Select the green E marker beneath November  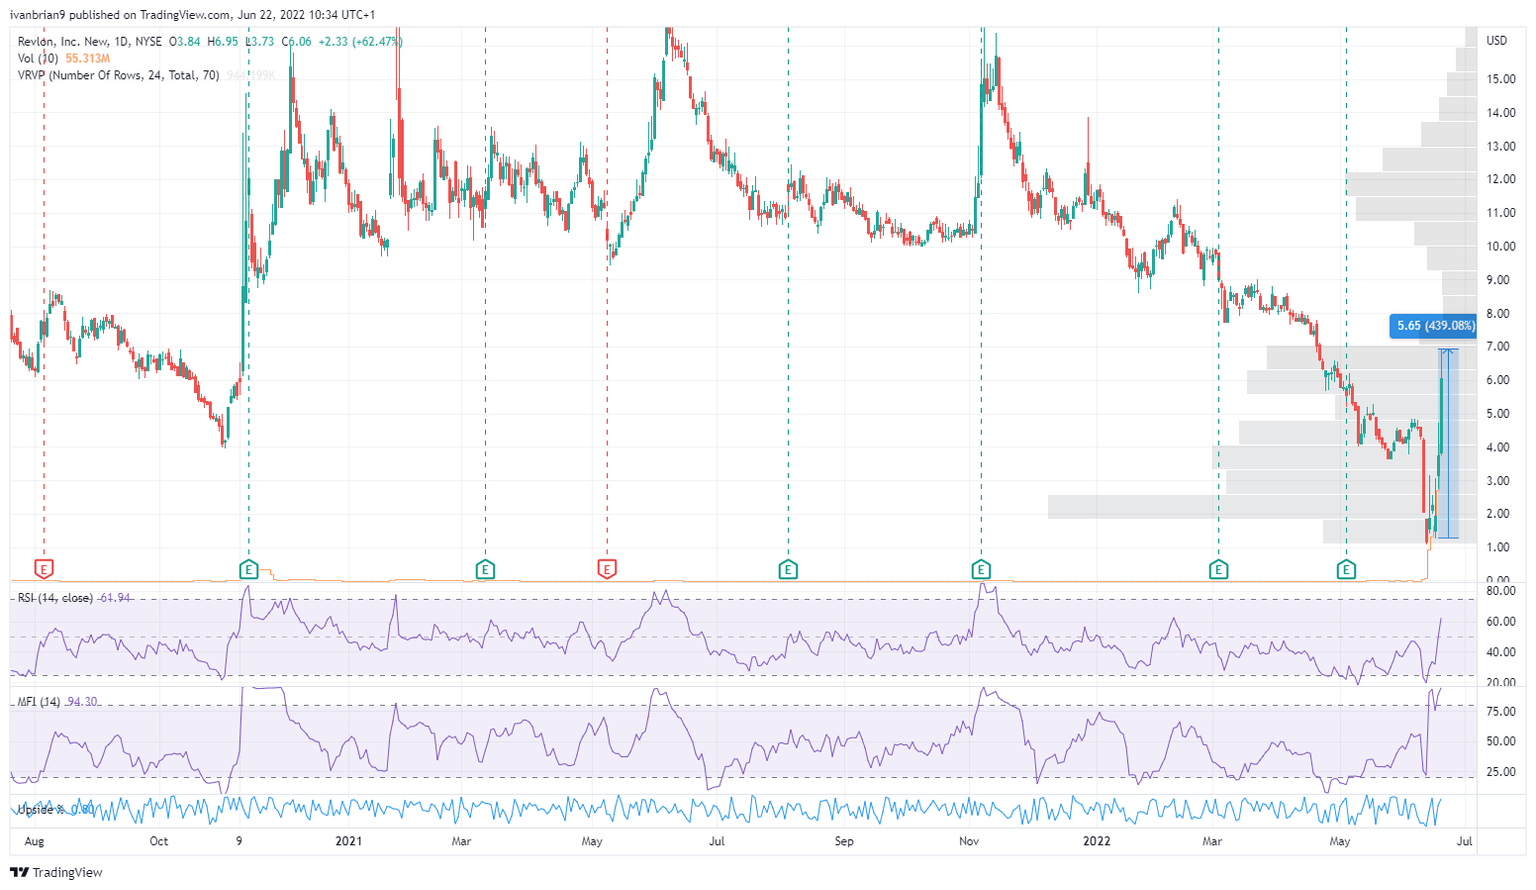click(983, 569)
